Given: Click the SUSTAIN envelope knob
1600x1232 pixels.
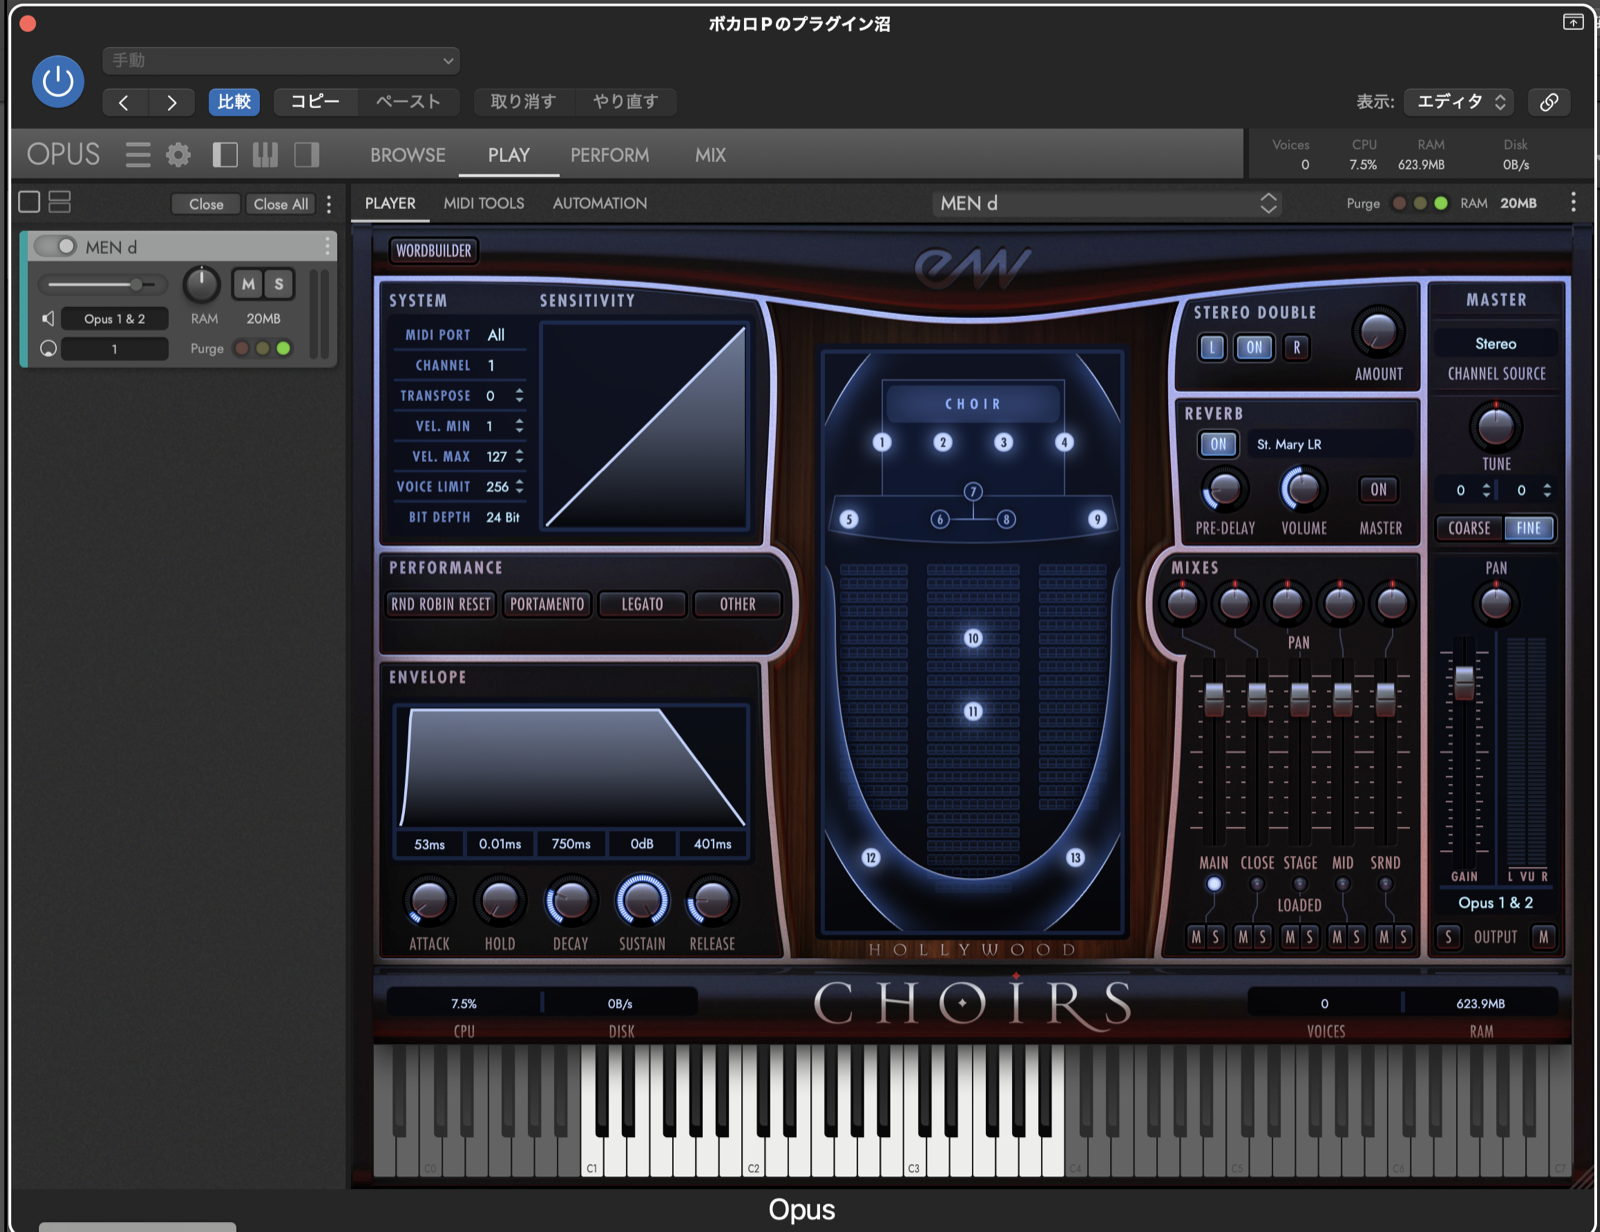Looking at the screenshot, I should (x=642, y=900).
